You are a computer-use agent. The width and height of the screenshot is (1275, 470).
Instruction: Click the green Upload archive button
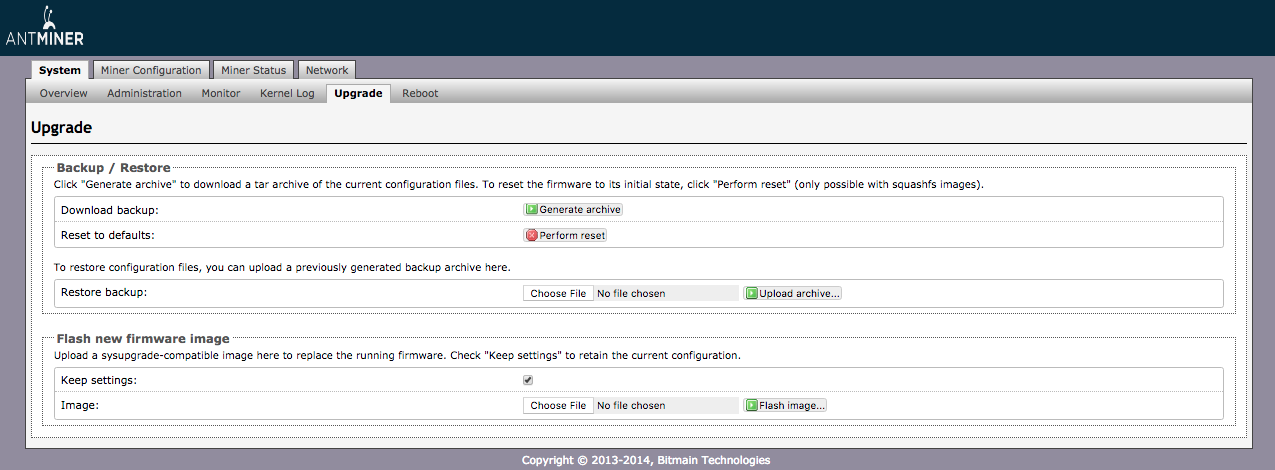(x=793, y=294)
